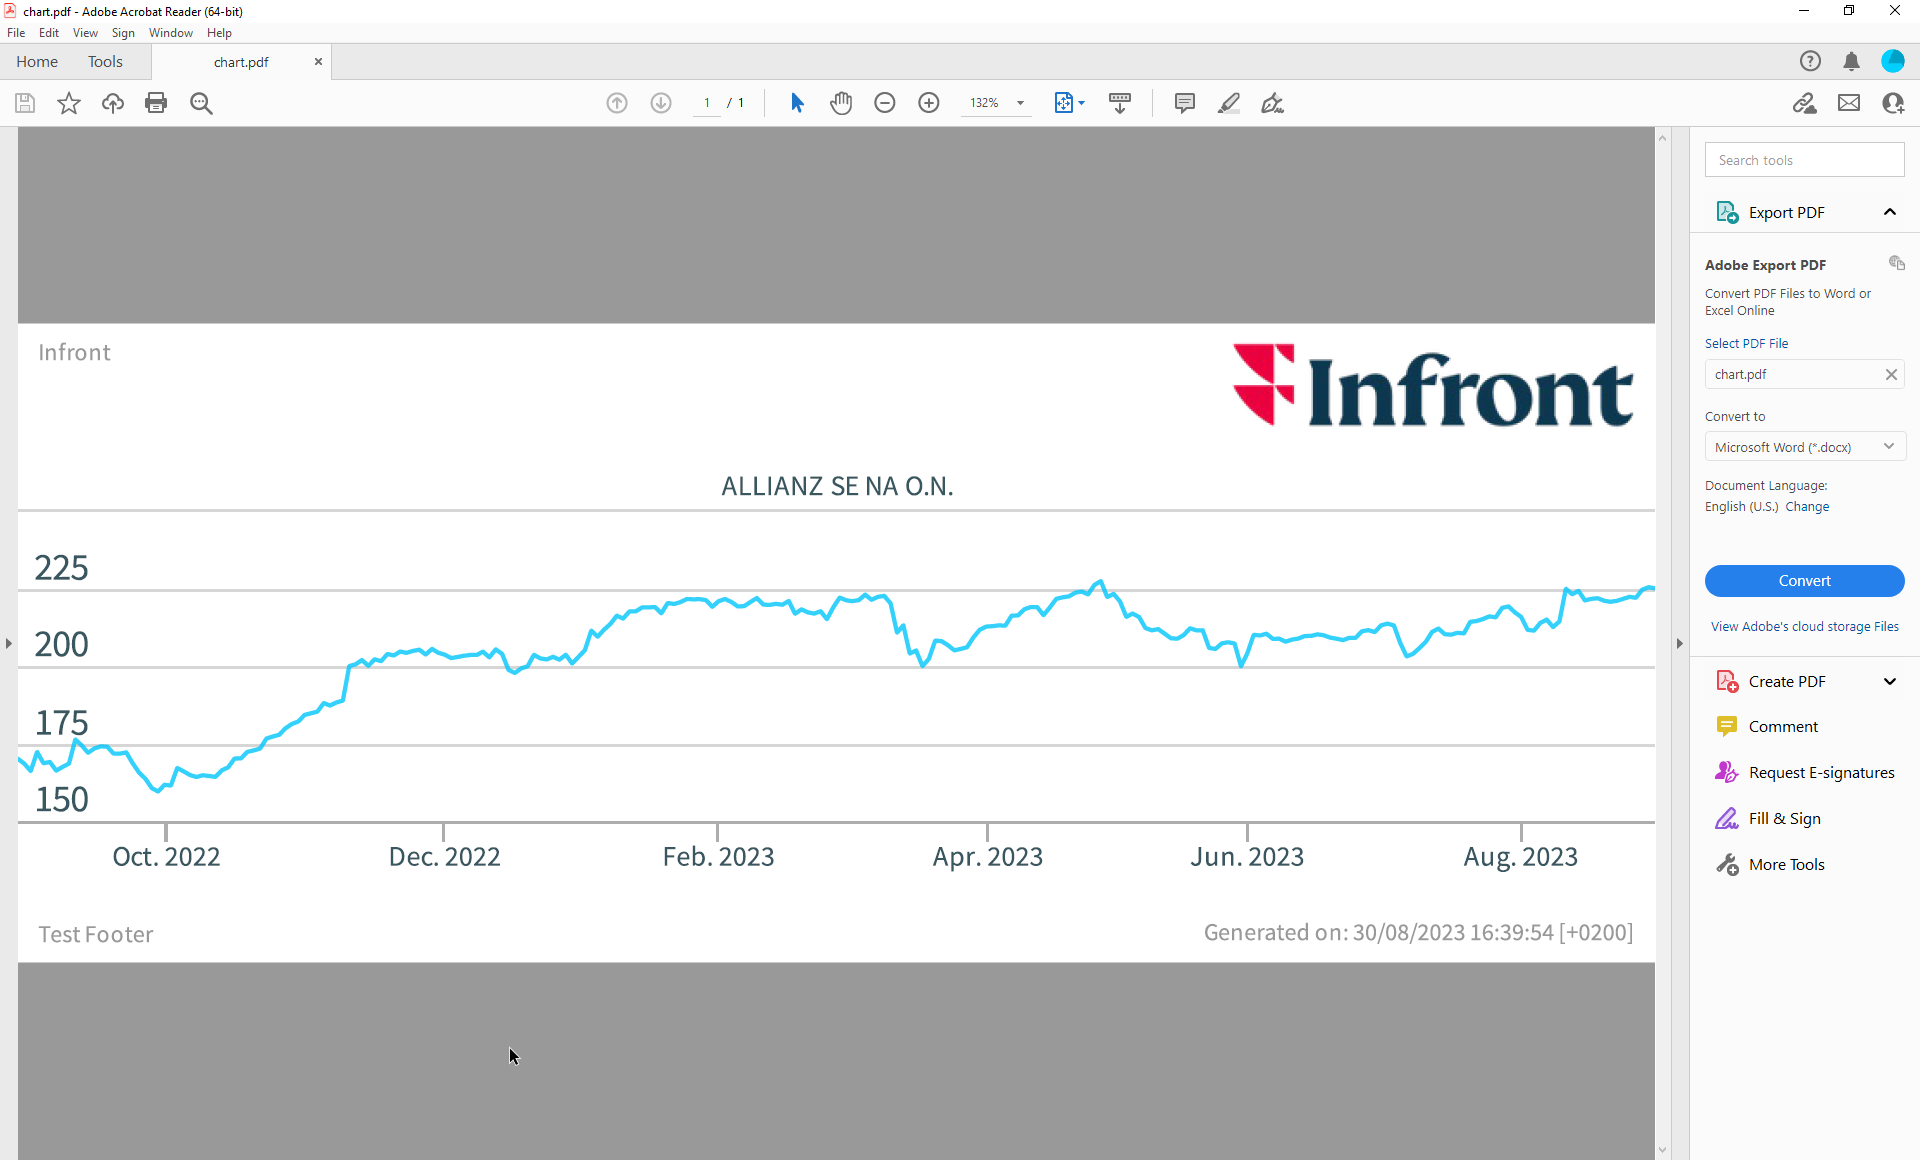This screenshot has height=1160, width=1920.
Task: Open the Window menu
Action: tap(170, 33)
